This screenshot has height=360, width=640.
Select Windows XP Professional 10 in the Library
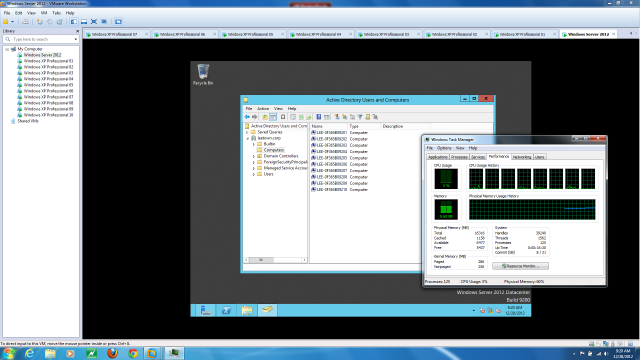[x=48, y=115]
